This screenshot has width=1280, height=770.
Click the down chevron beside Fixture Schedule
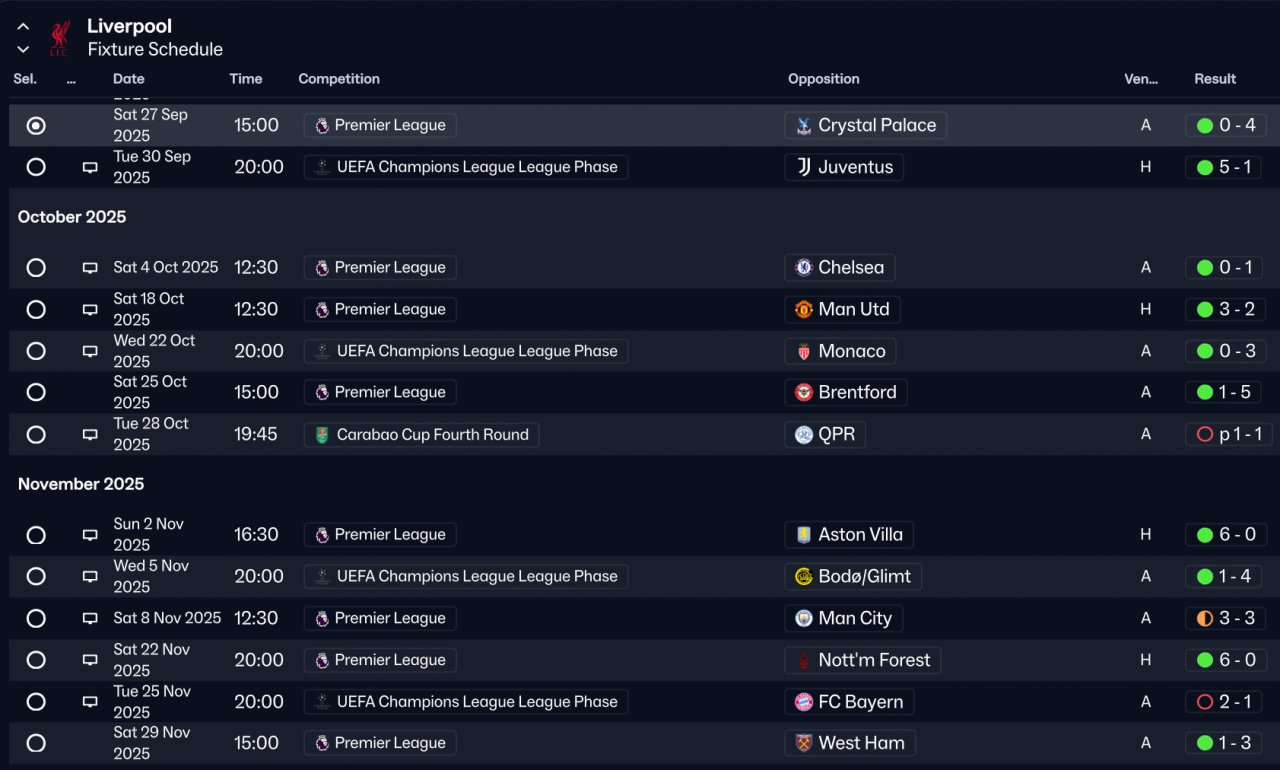point(23,49)
